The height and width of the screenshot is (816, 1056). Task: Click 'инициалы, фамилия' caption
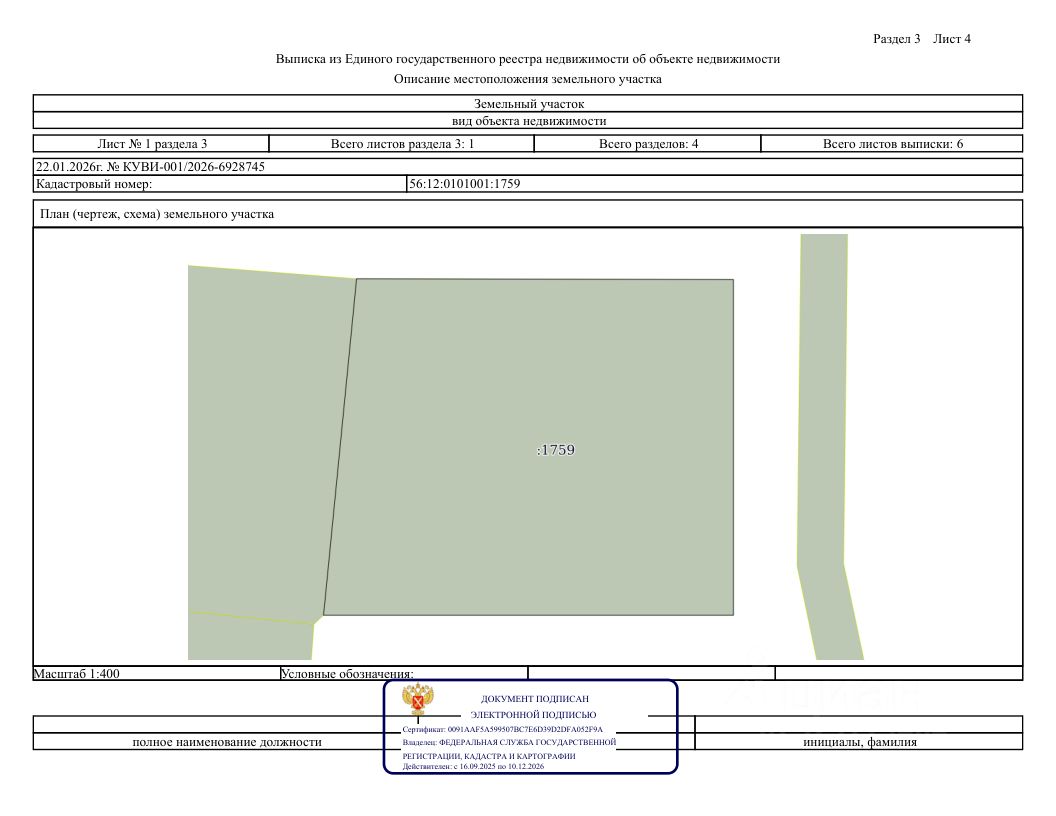[x=860, y=742]
